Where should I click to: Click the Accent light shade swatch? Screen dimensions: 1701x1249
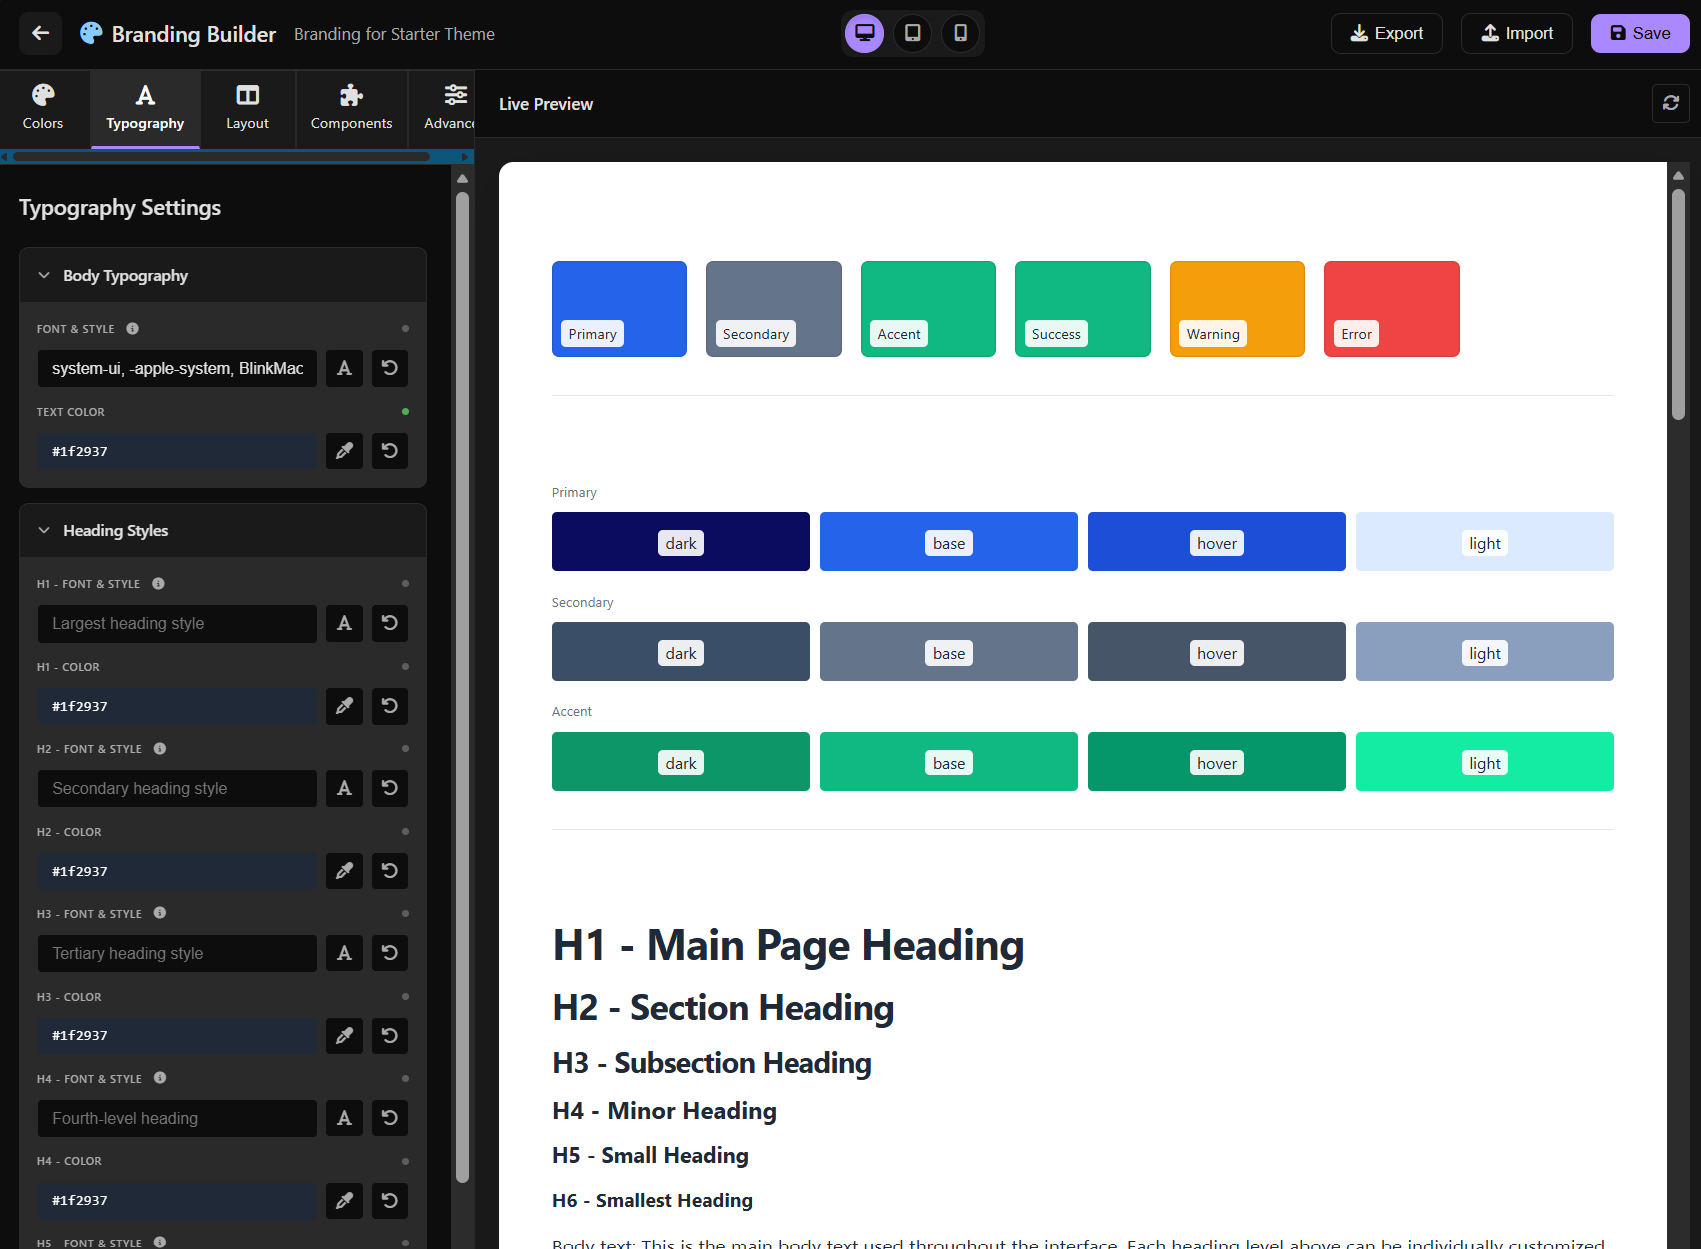pyautogui.click(x=1485, y=761)
